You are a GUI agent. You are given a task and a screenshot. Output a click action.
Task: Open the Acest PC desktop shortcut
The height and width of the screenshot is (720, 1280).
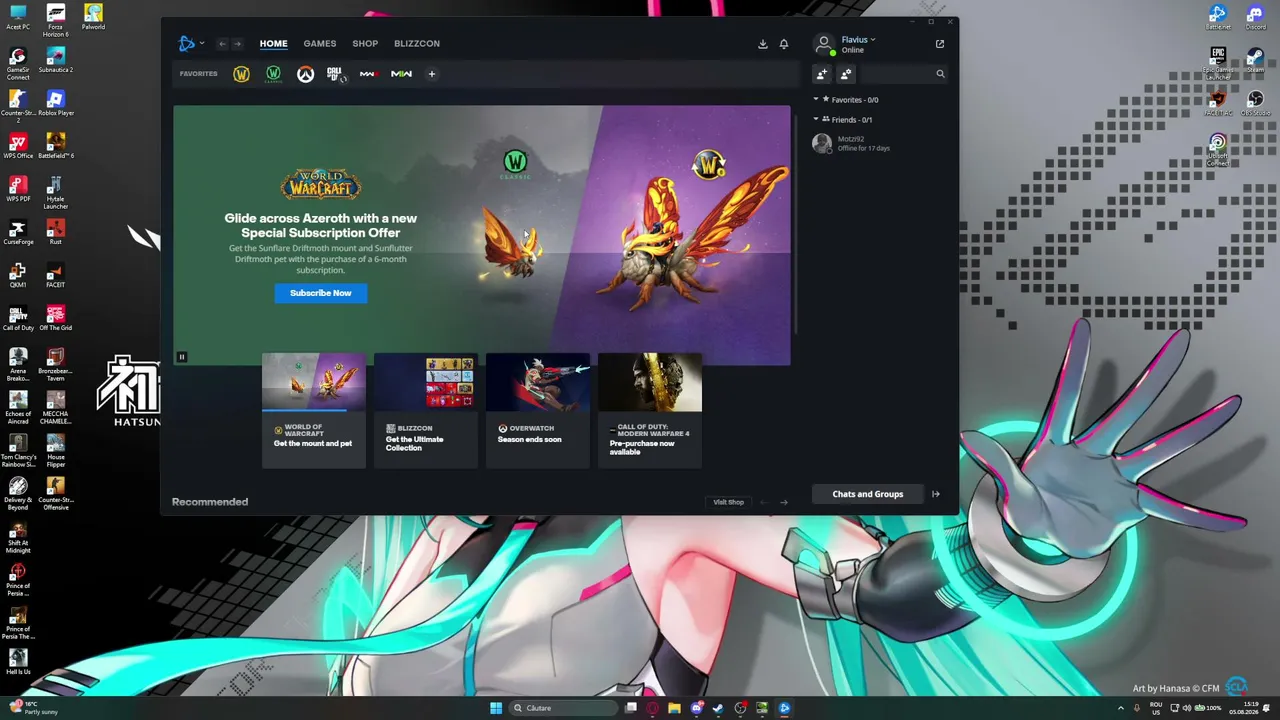point(18,17)
